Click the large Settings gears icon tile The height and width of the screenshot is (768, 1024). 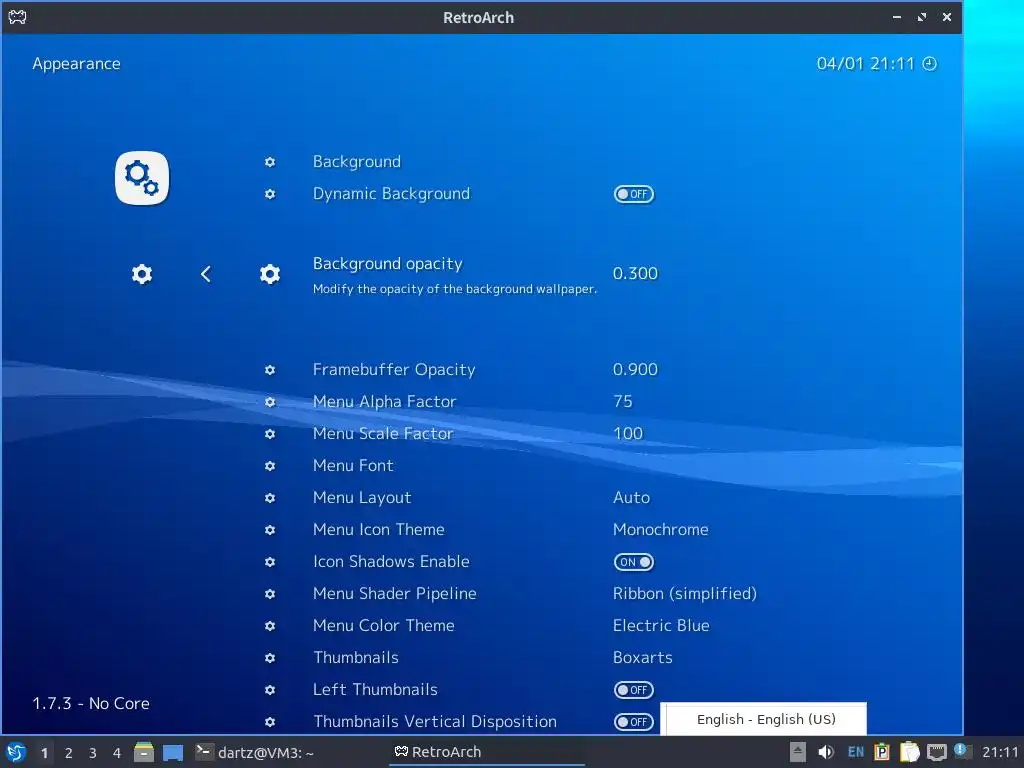[142, 178]
